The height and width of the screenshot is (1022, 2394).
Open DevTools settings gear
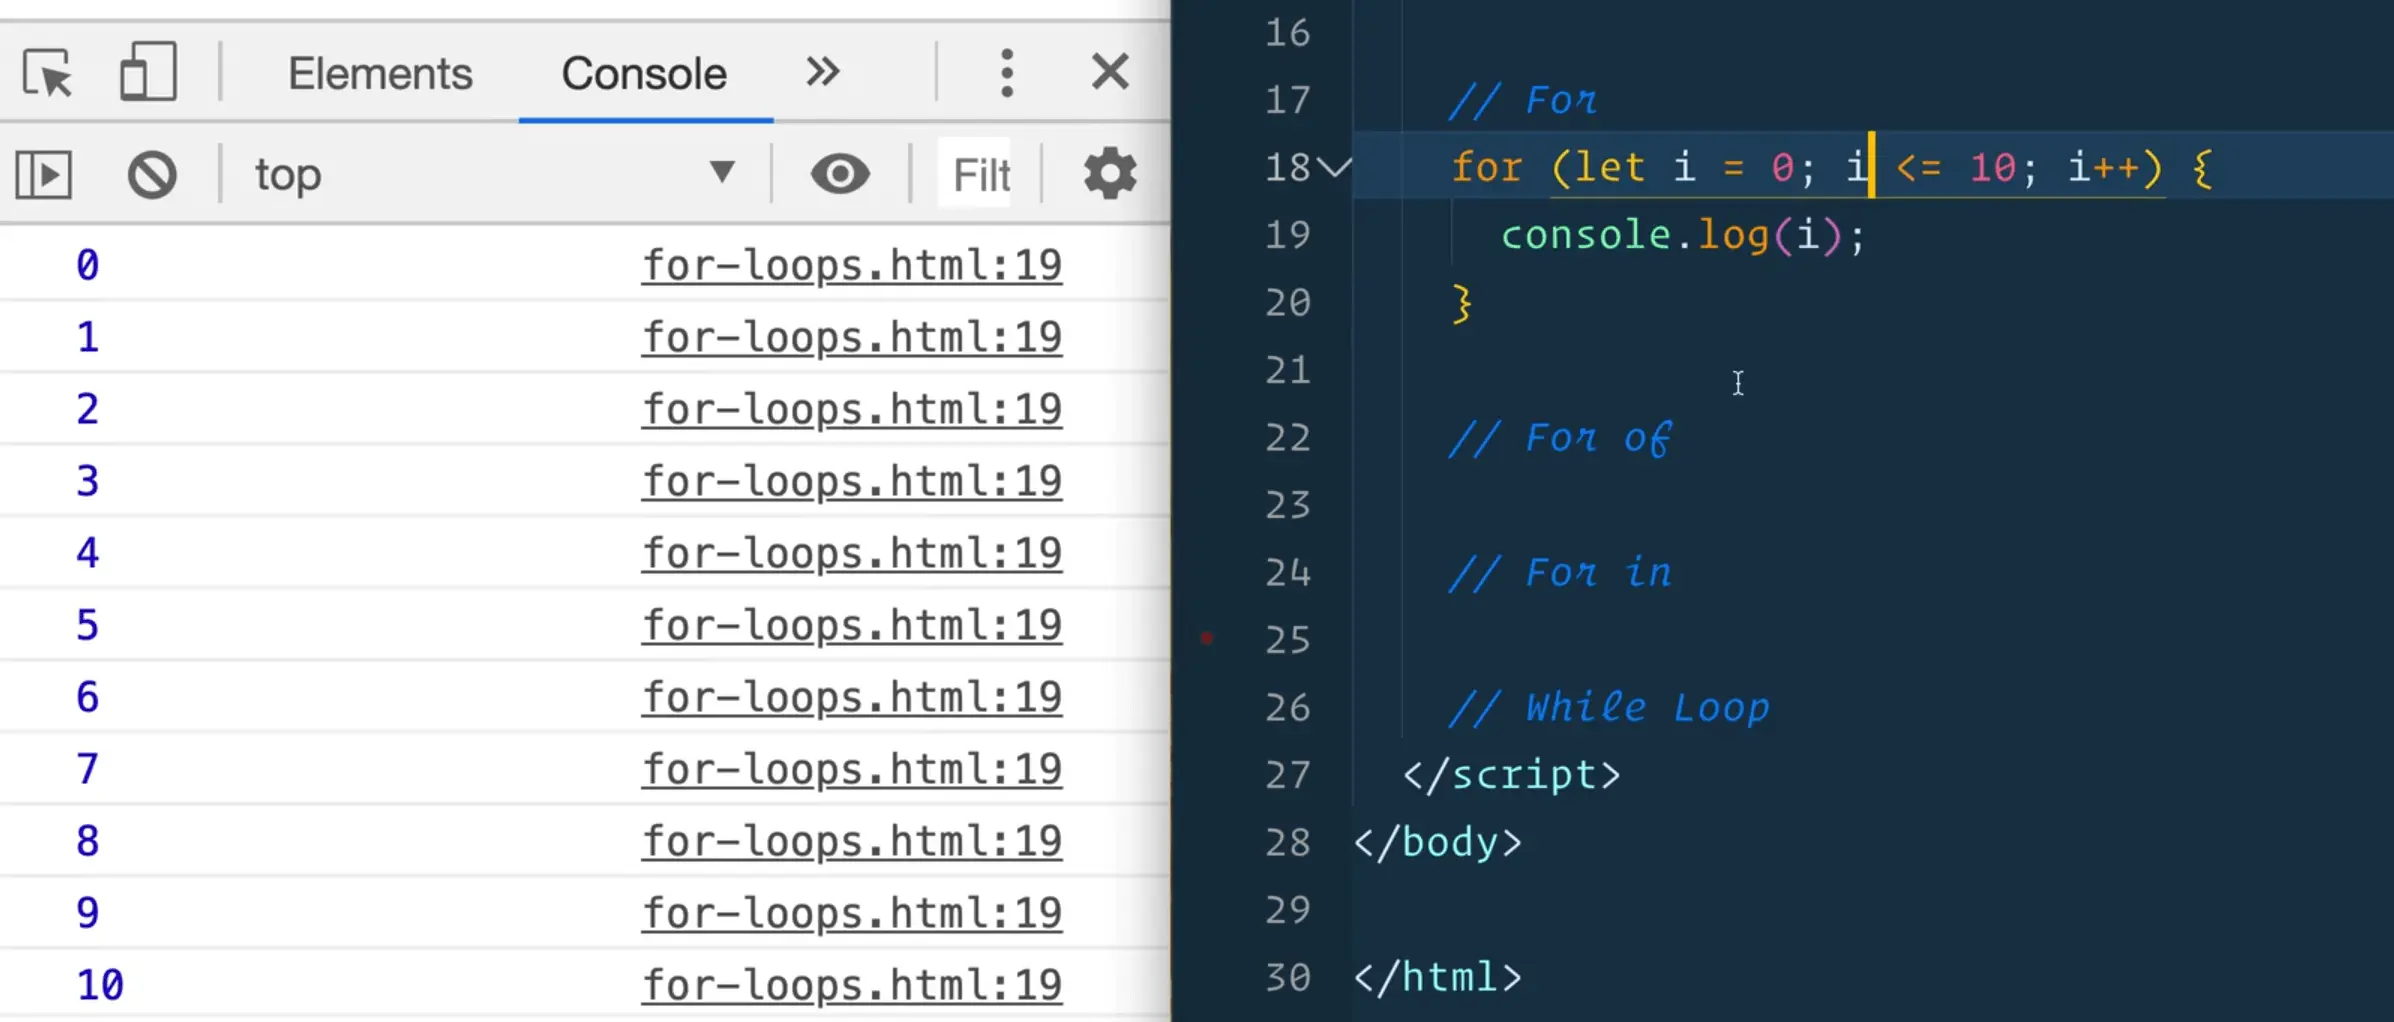coord(1109,173)
